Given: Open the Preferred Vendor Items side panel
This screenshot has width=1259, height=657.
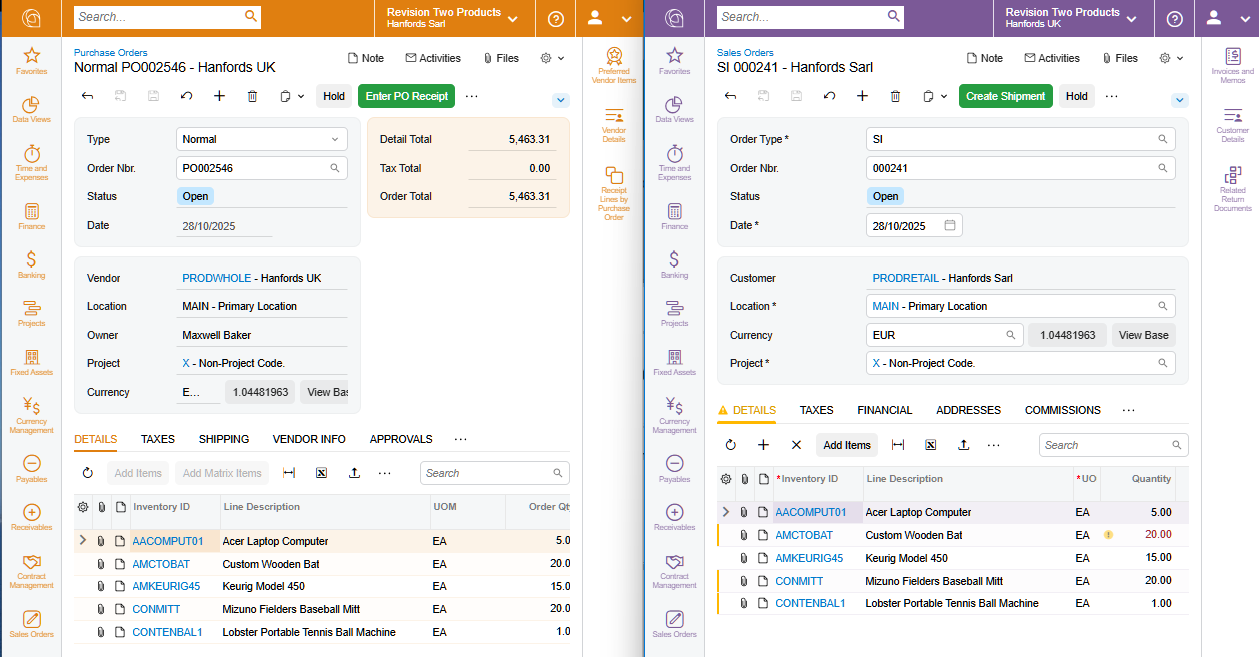Looking at the screenshot, I should 612,64.
